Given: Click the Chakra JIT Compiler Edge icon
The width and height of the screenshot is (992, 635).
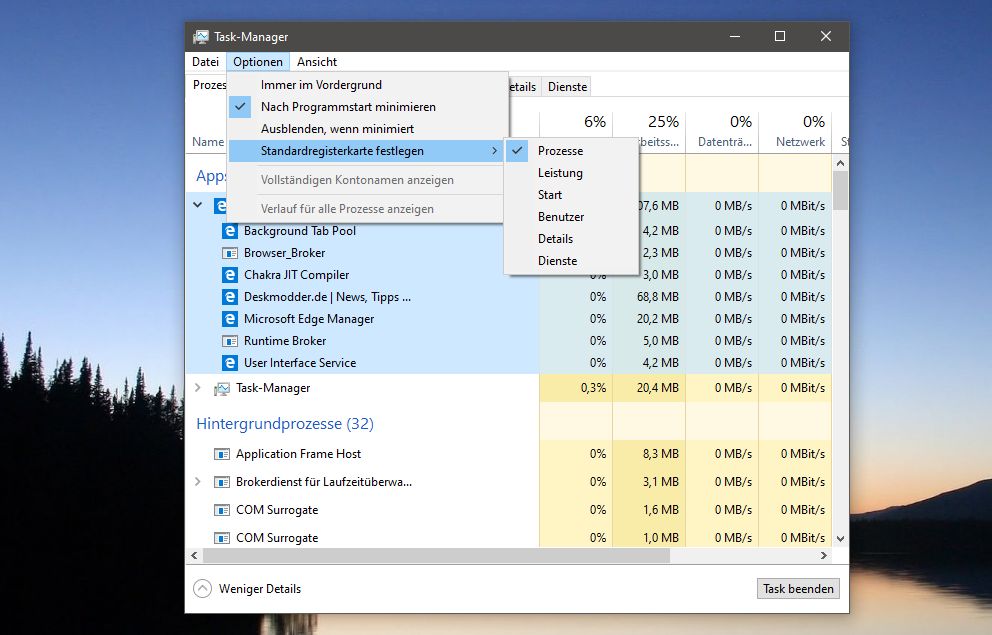Looking at the screenshot, I should pyautogui.click(x=230, y=275).
